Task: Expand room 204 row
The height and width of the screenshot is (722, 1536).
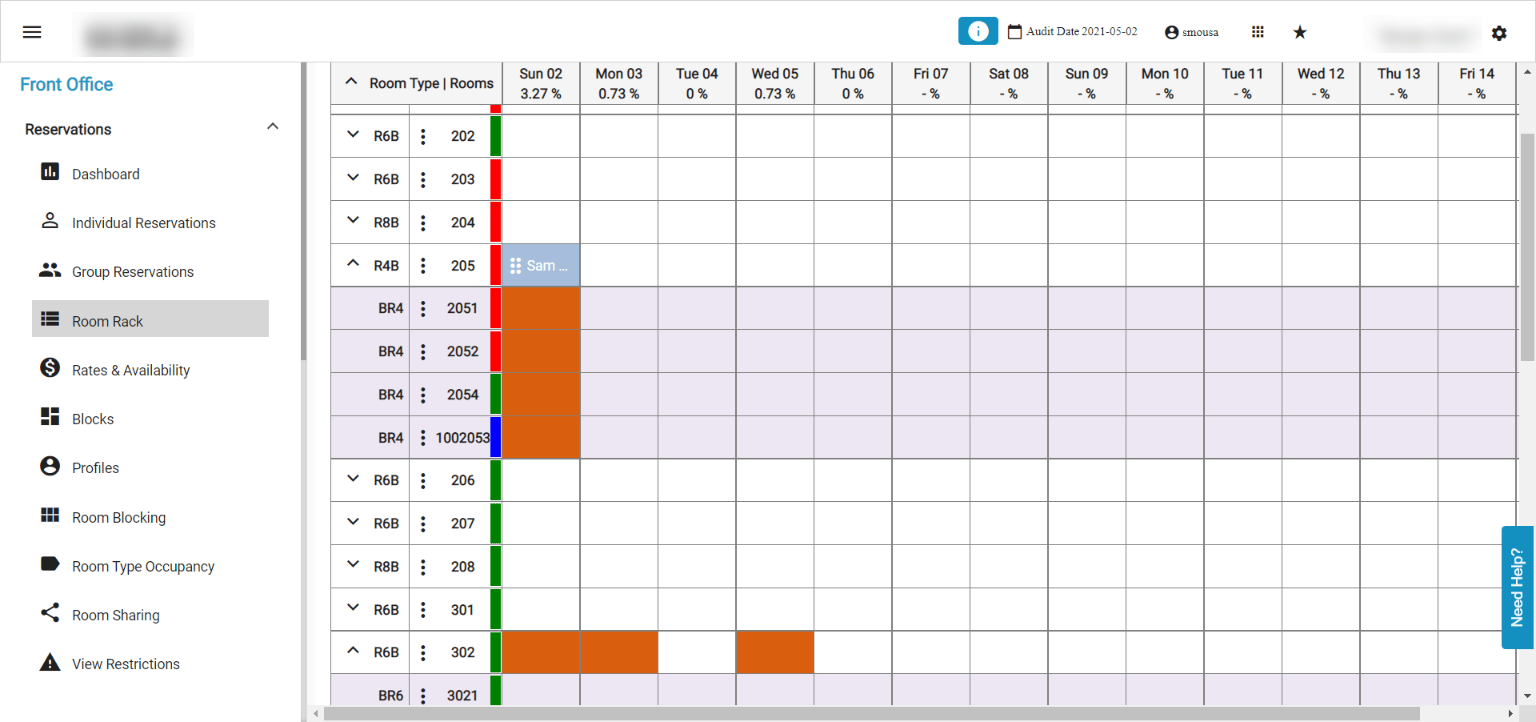Action: click(352, 221)
